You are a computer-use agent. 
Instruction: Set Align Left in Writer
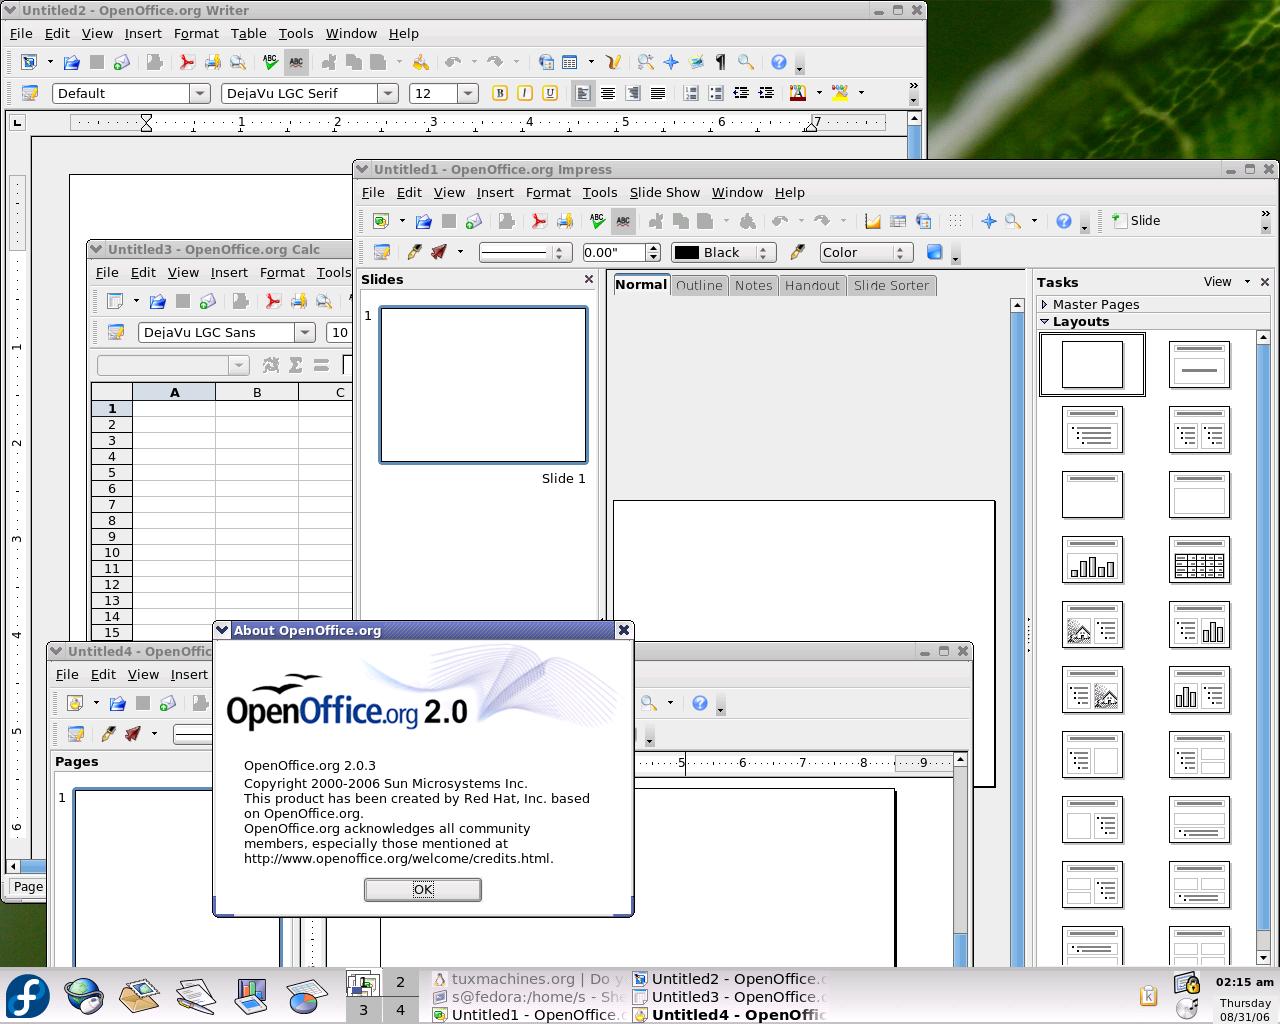click(583, 93)
